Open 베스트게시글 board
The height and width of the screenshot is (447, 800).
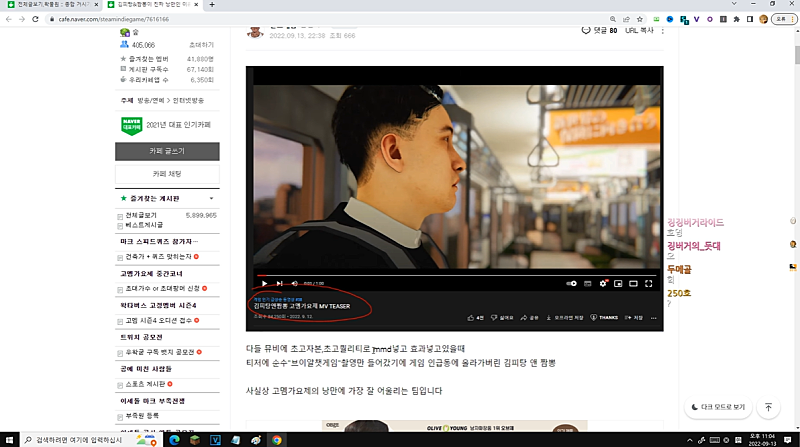144,225
